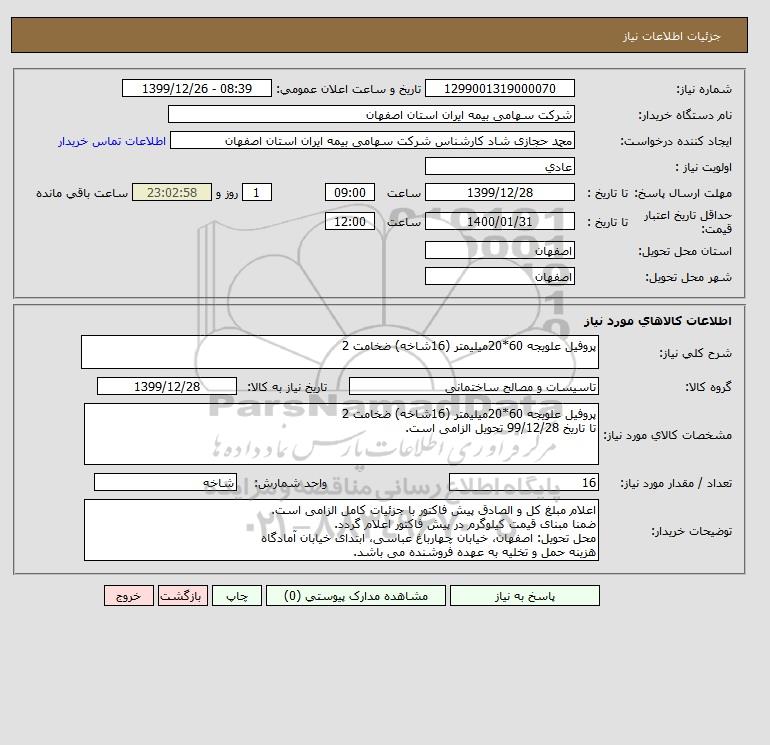Click the شماره نیاز label
The height and width of the screenshot is (745, 770).
click(x=704, y=89)
